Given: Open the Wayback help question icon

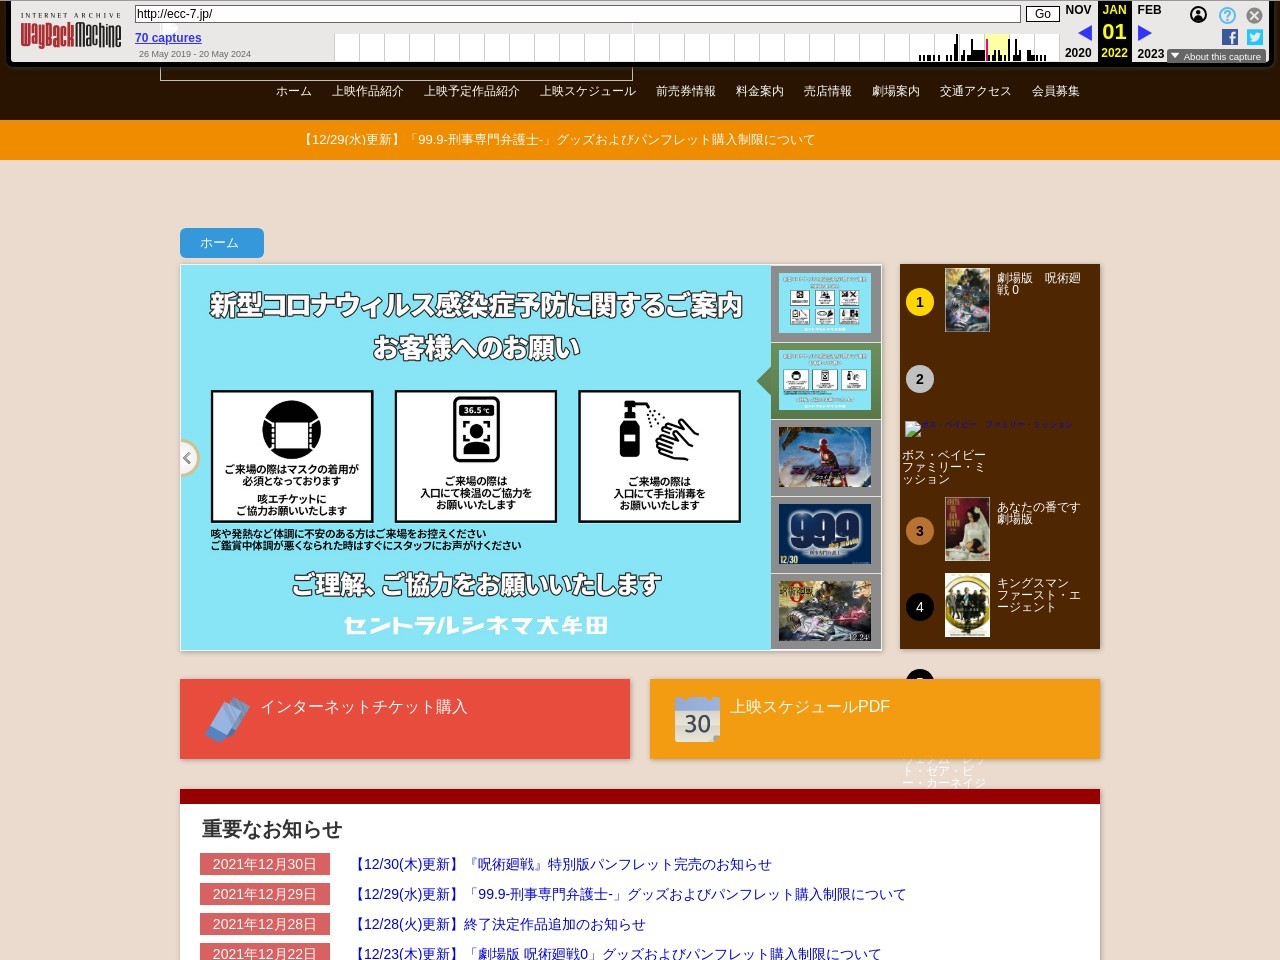Looking at the screenshot, I should [1227, 15].
